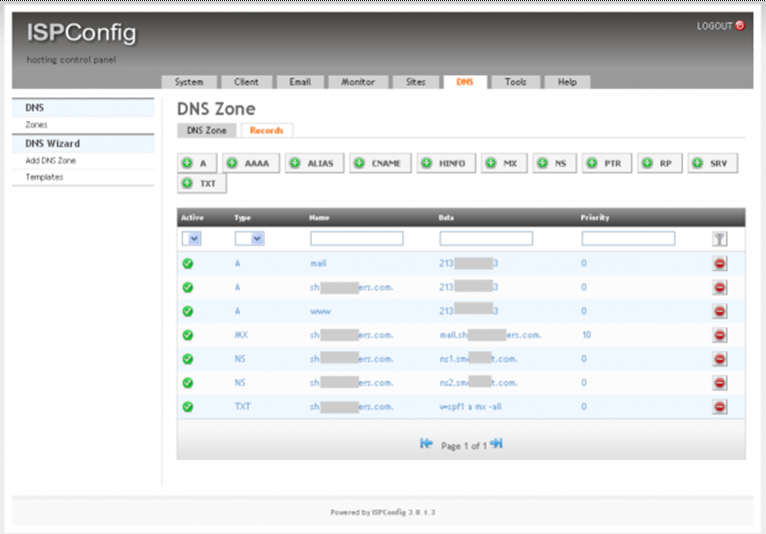Delete the www A record
The width and height of the screenshot is (766, 534).
(x=720, y=311)
